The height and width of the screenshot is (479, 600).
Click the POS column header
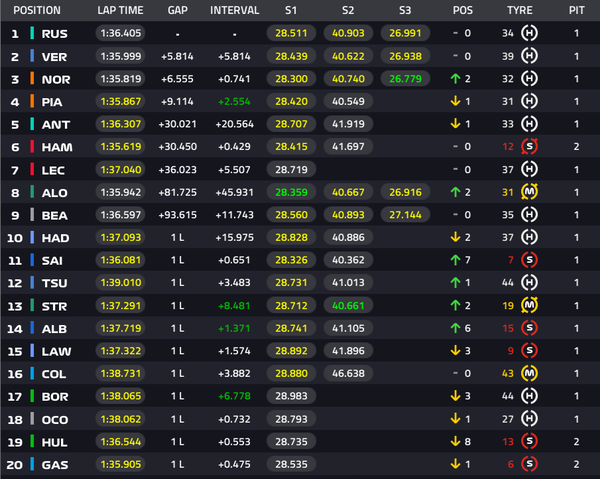click(x=463, y=10)
